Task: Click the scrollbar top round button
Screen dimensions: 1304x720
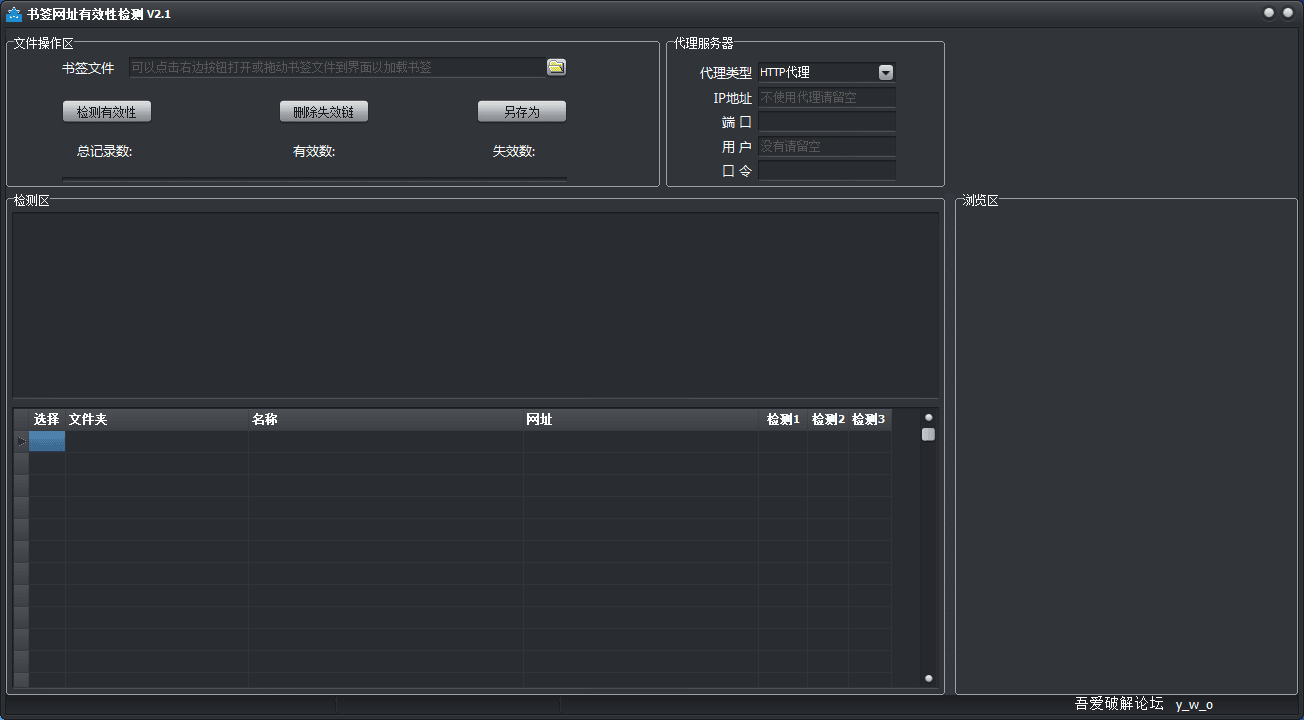Action: pos(928,418)
